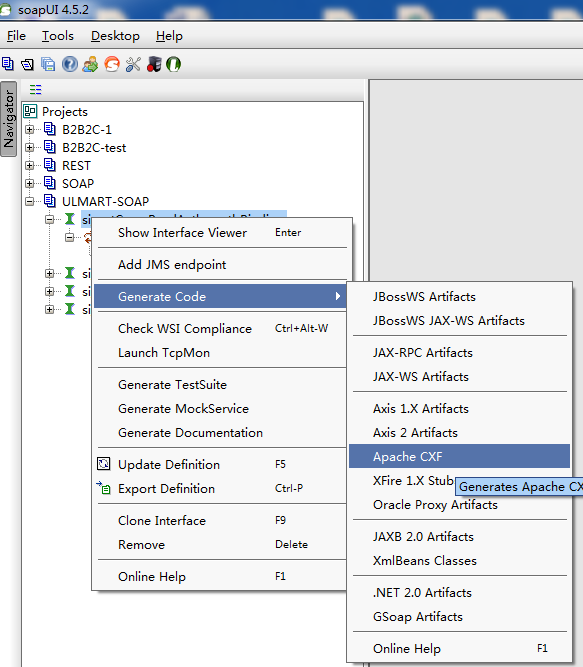Expand the B2B2C-test project node
The width and height of the screenshot is (583, 667).
(x=29, y=148)
